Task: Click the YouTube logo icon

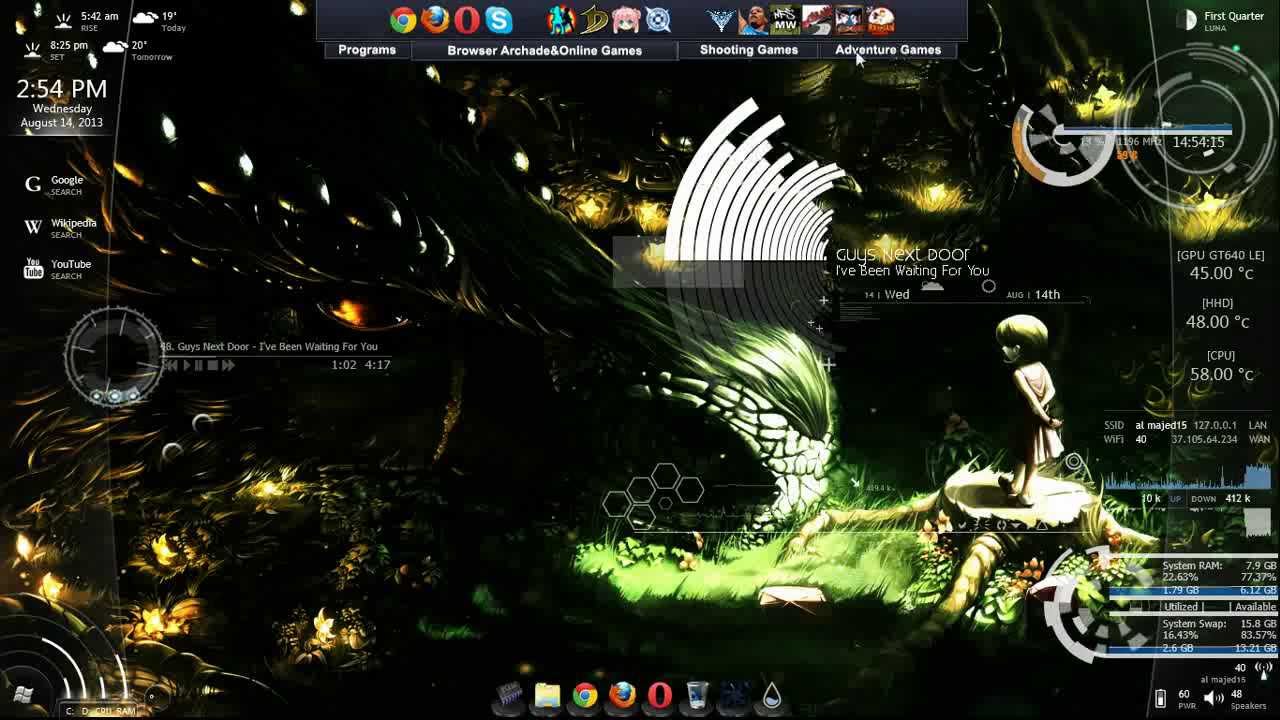Action: pos(33,268)
